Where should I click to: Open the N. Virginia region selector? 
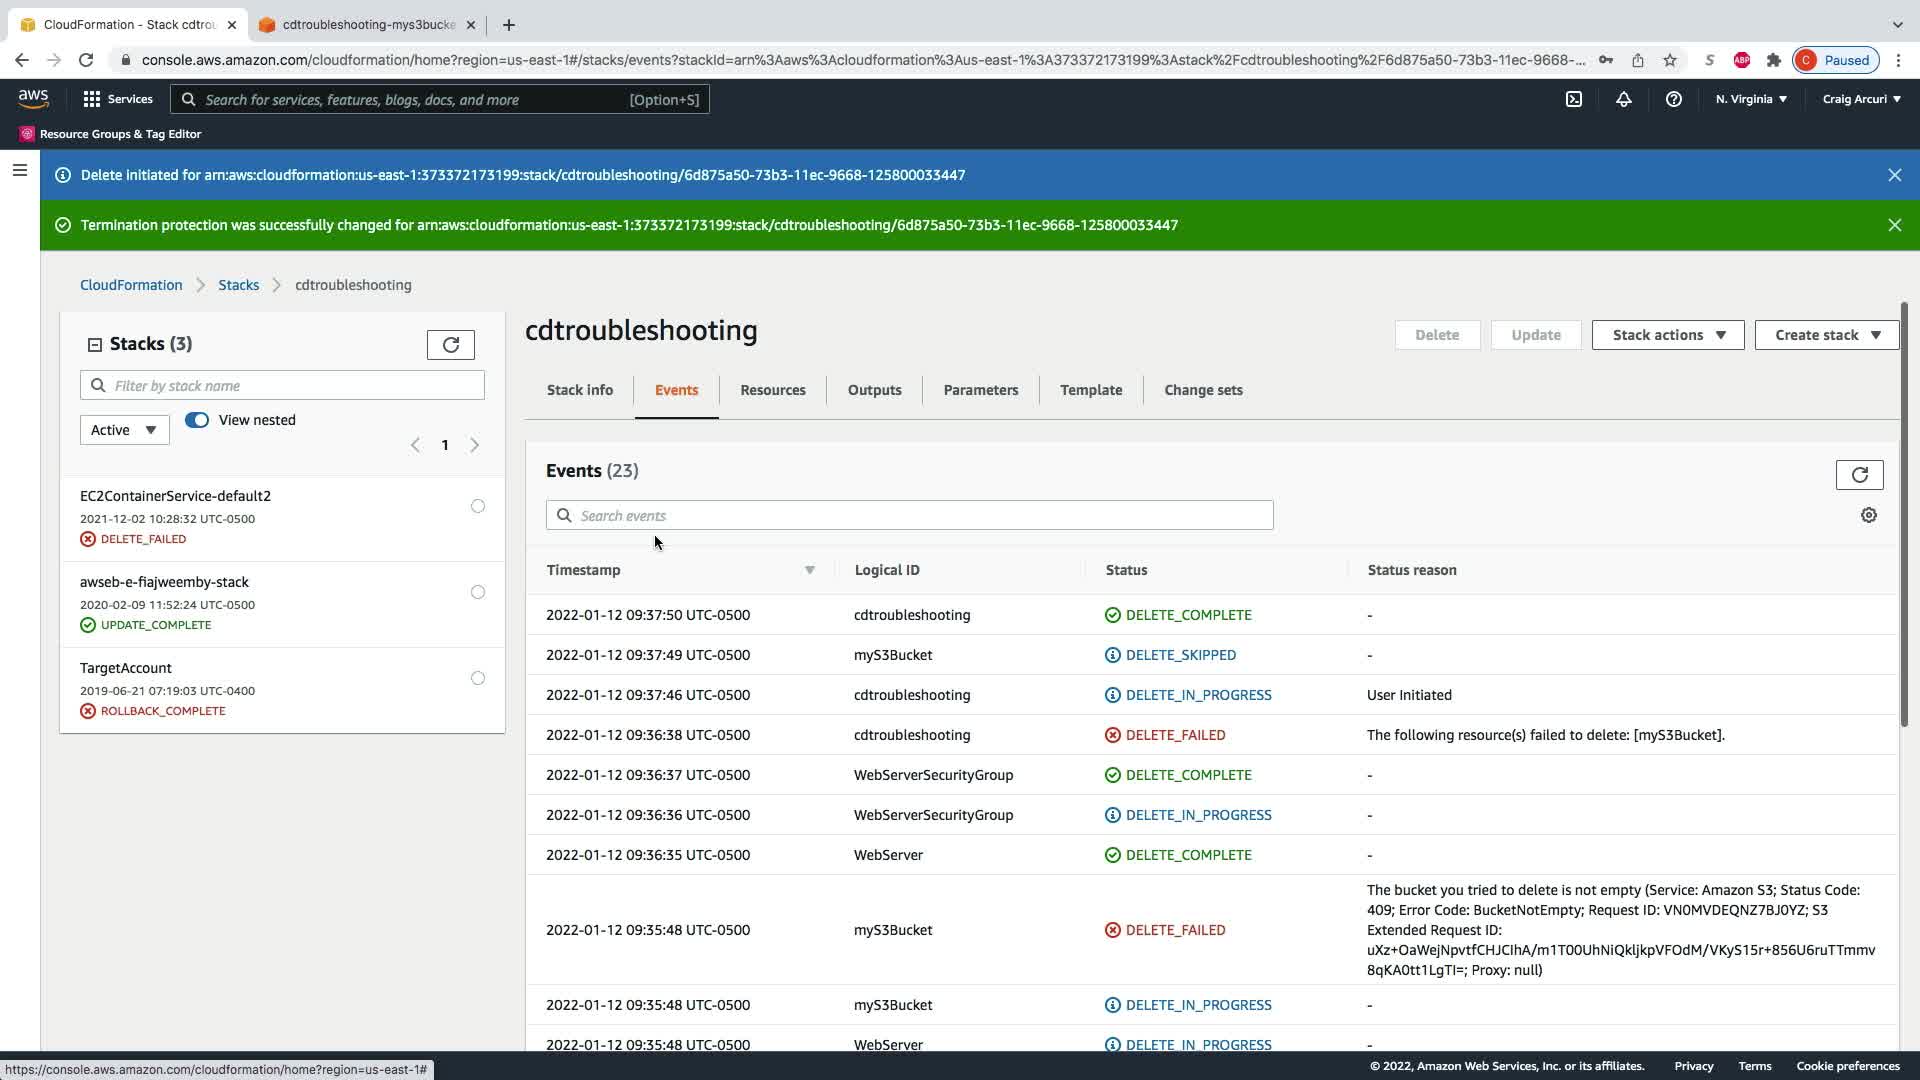1750,99
